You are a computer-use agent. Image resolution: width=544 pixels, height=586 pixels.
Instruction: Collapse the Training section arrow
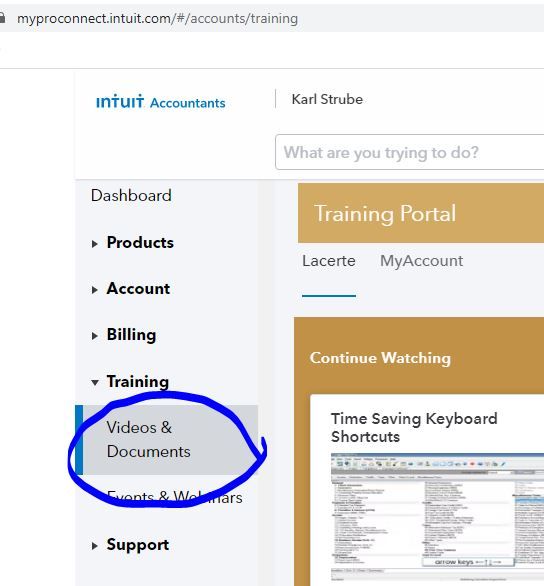point(95,382)
